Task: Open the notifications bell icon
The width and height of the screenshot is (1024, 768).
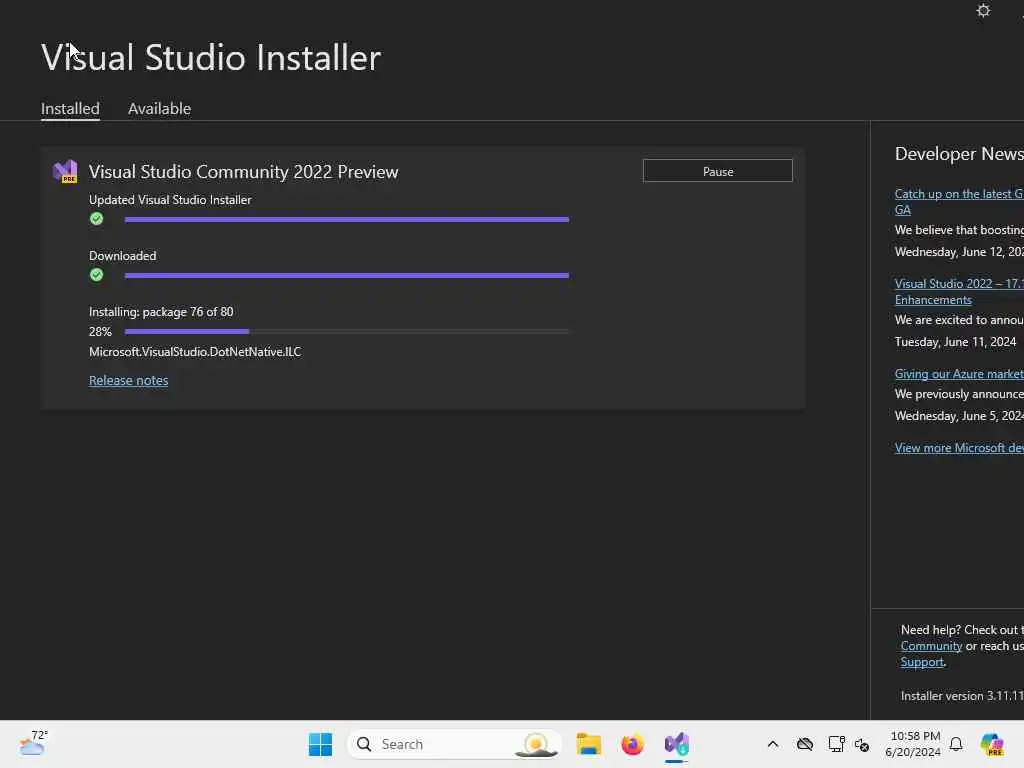Action: tap(956, 744)
